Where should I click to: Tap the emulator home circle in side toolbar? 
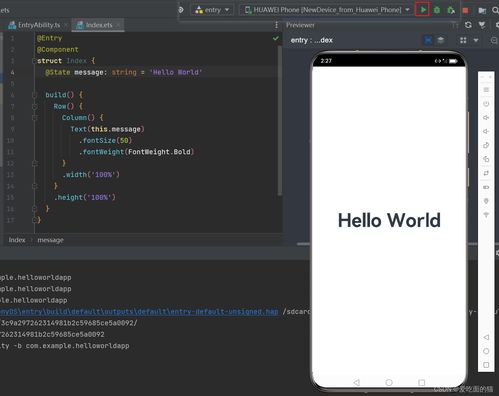[486, 351]
